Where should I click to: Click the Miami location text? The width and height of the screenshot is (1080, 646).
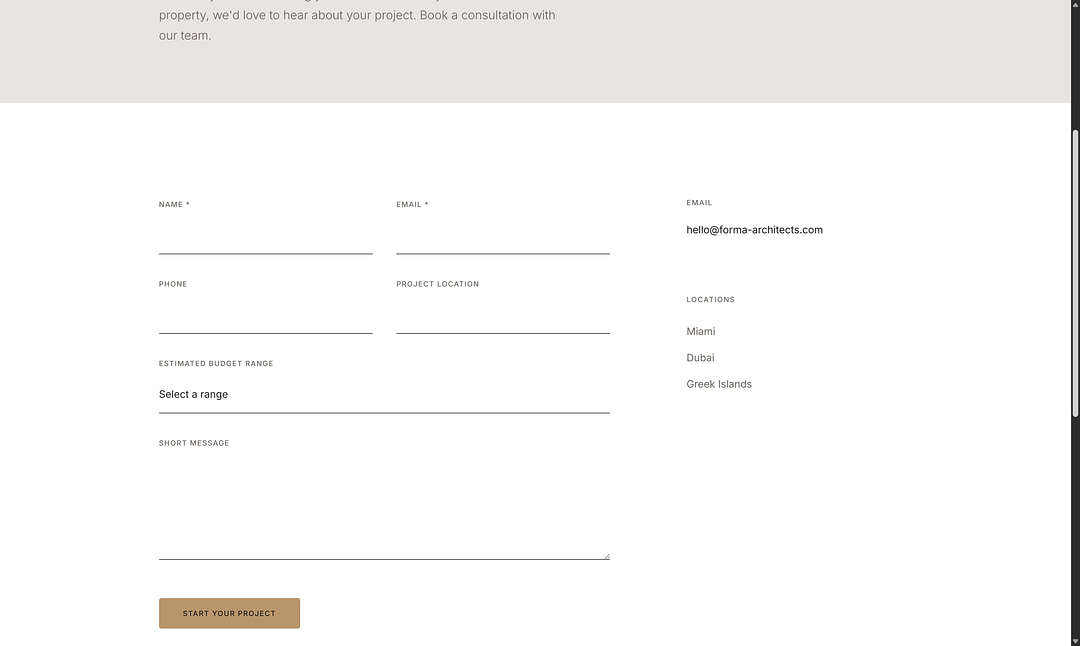(x=700, y=331)
